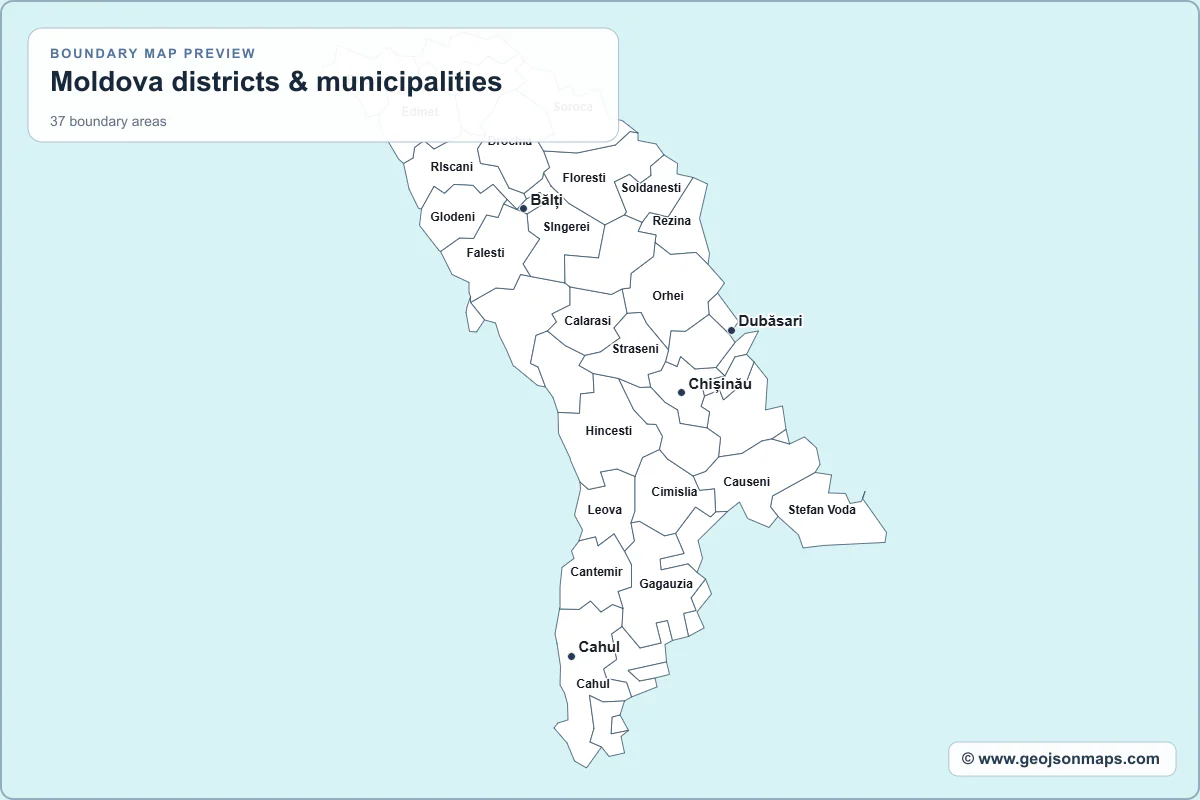This screenshot has width=1200, height=800.
Task: Select the Orhei district label
Action: (x=668, y=296)
